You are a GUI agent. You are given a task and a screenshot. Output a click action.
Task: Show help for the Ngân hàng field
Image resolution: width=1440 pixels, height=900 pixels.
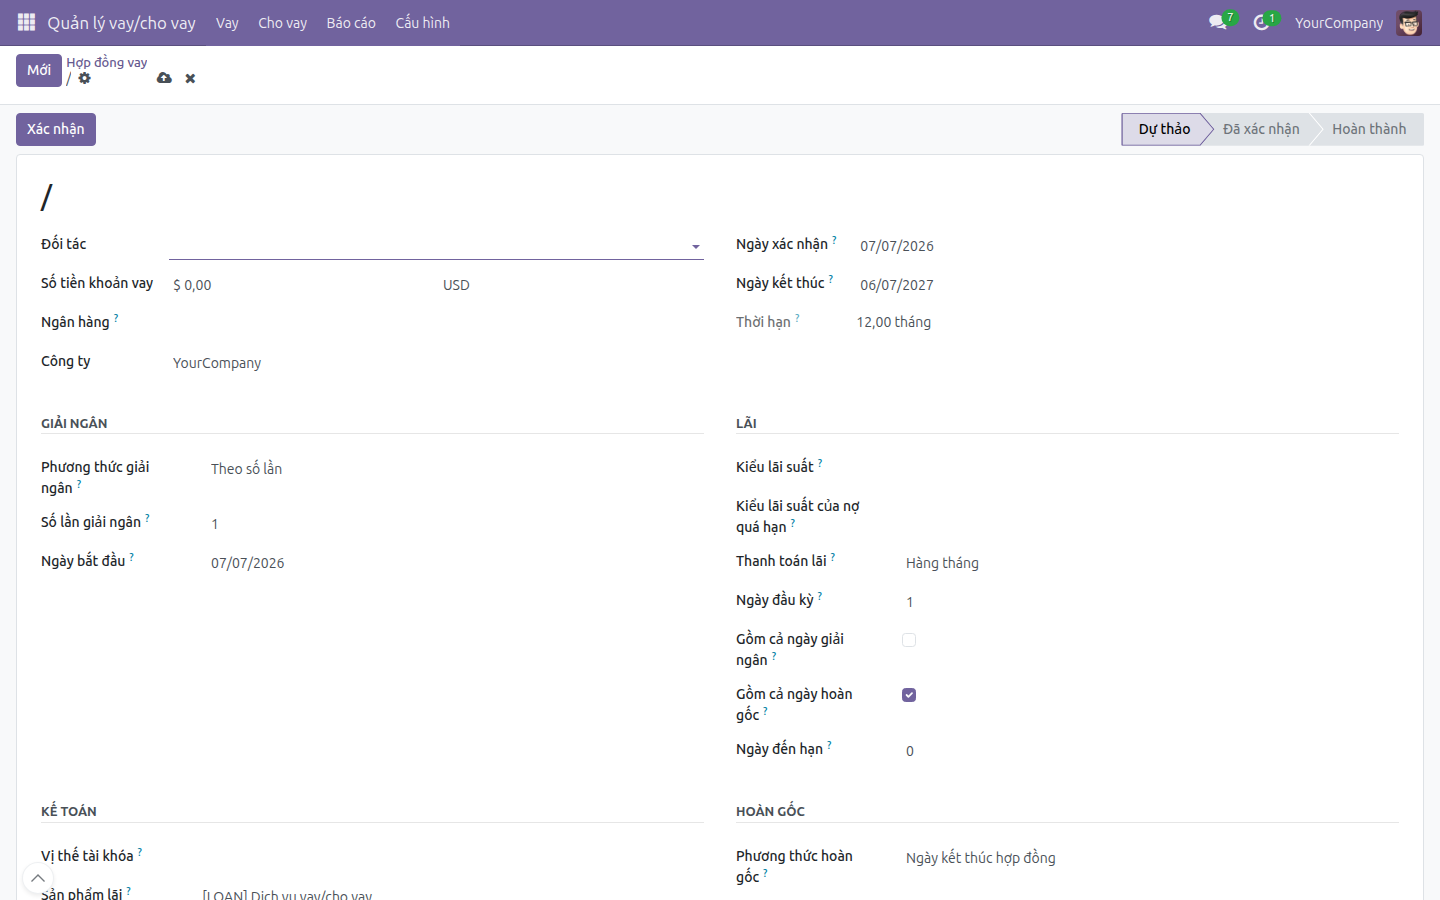pyautogui.click(x=116, y=318)
